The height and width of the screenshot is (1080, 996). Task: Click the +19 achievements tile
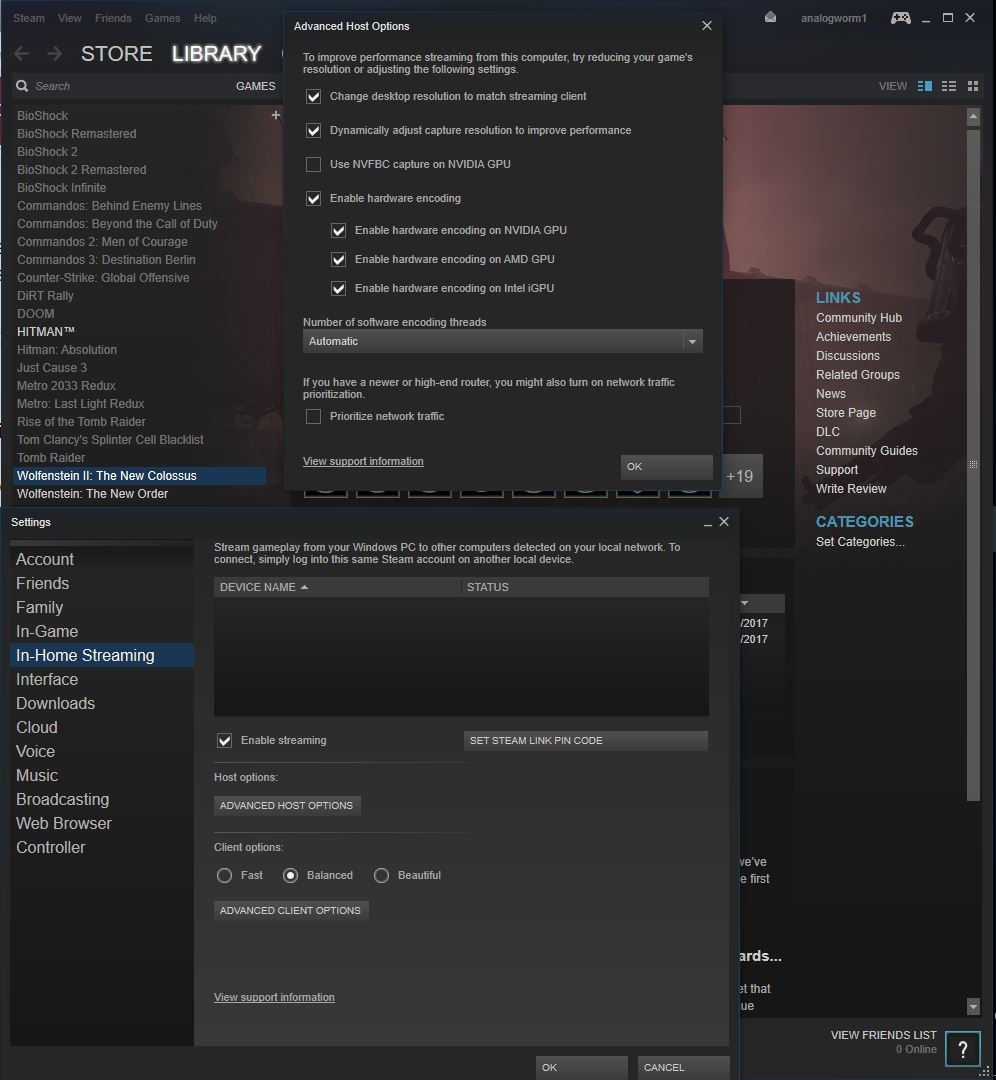click(x=740, y=476)
